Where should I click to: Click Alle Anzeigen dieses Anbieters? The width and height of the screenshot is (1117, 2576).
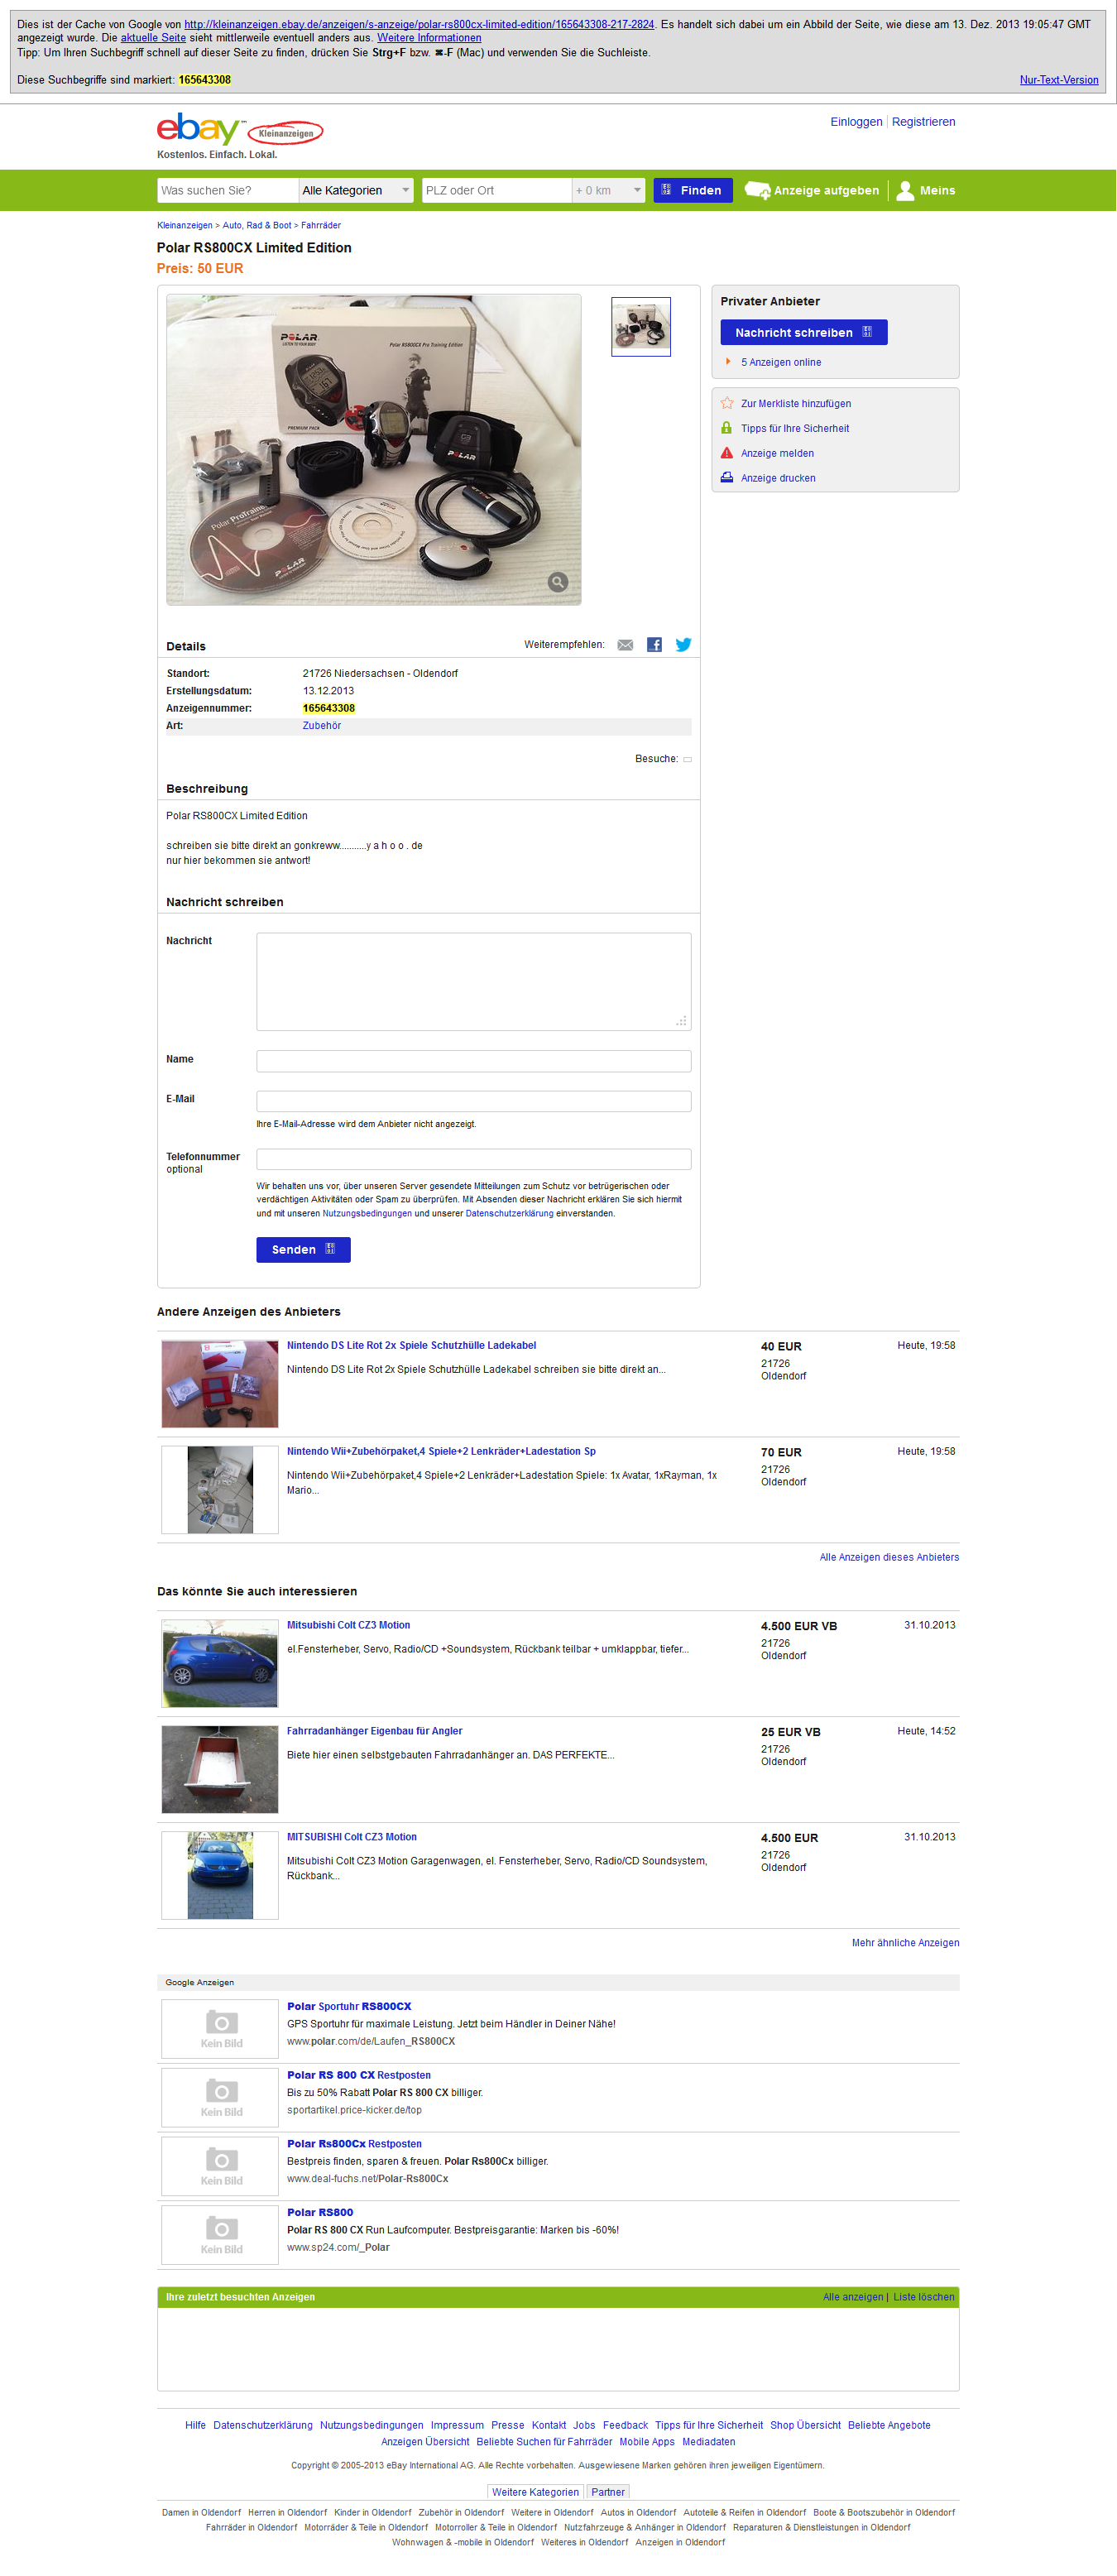coord(889,1557)
